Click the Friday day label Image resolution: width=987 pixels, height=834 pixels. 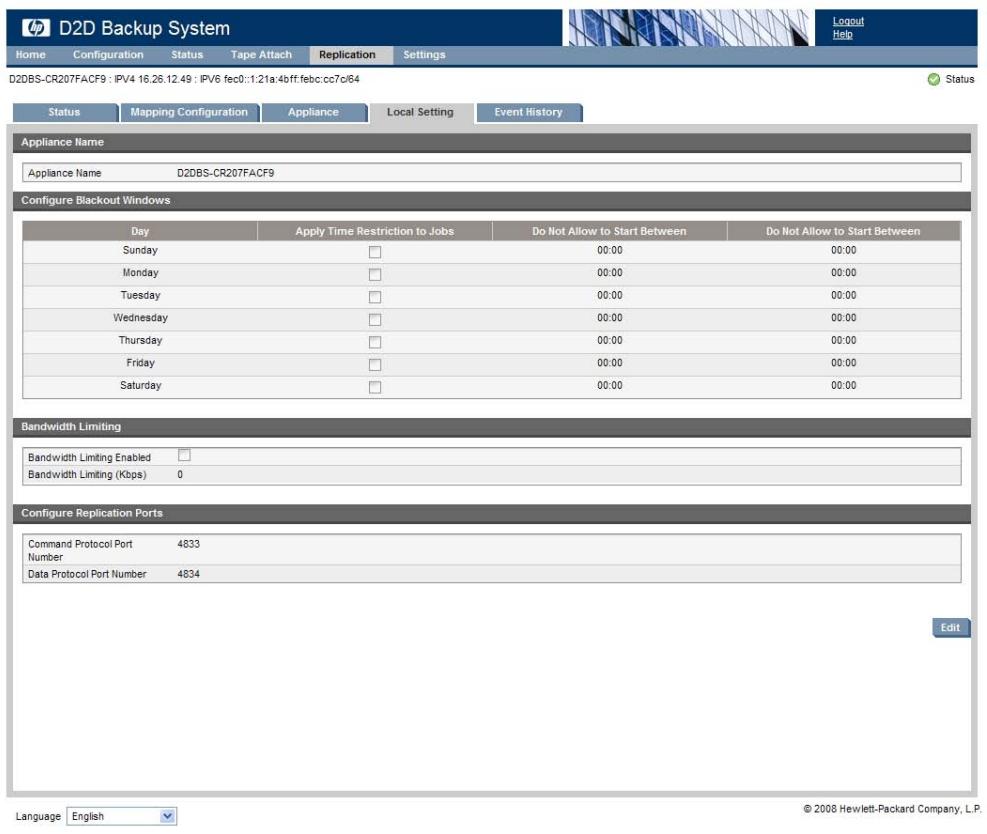(x=140, y=363)
